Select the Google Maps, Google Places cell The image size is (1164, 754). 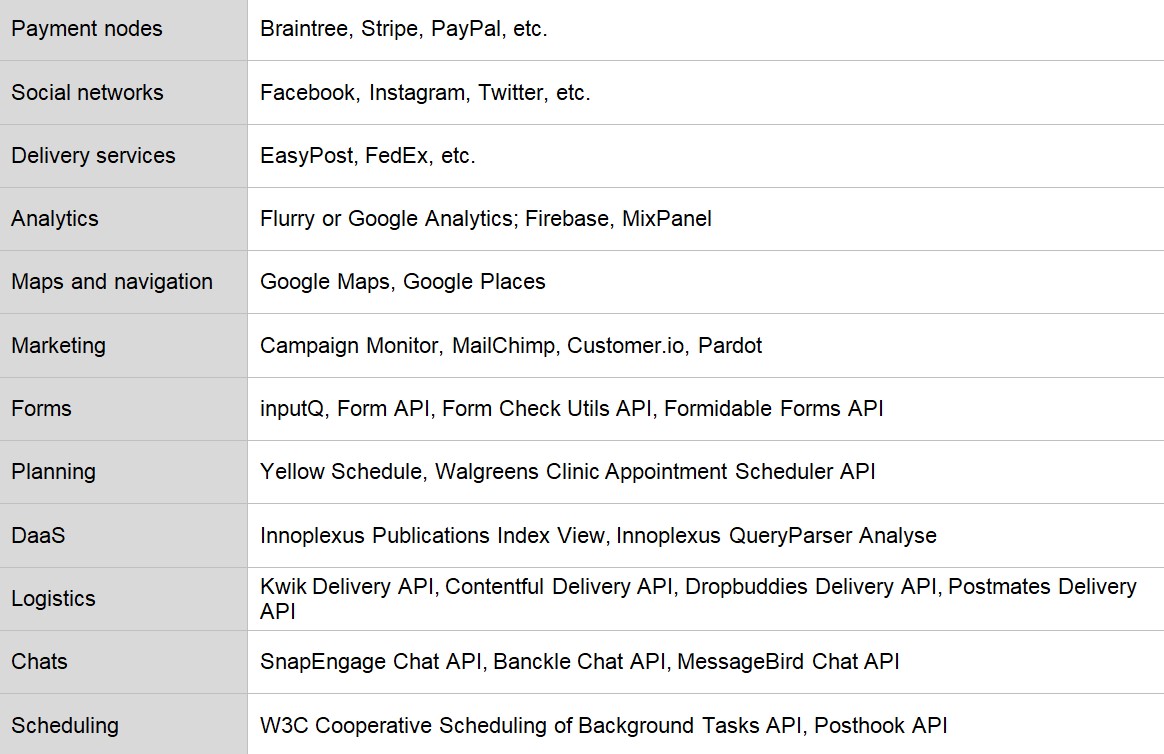click(x=402, y=281)
